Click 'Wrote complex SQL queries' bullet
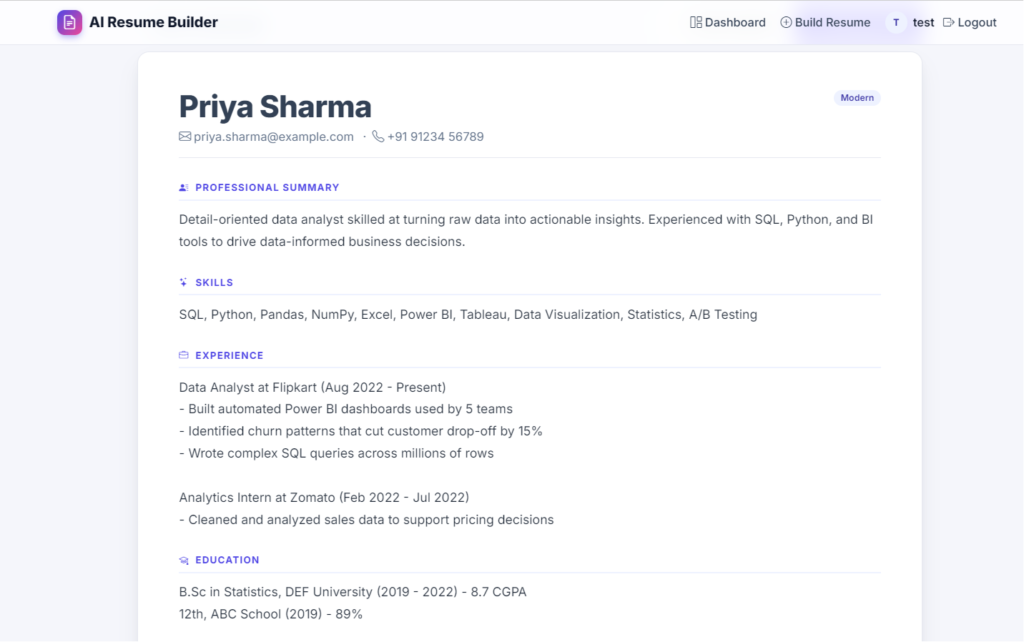This screenshot has height=642, width=1024. tap(336, 453)
